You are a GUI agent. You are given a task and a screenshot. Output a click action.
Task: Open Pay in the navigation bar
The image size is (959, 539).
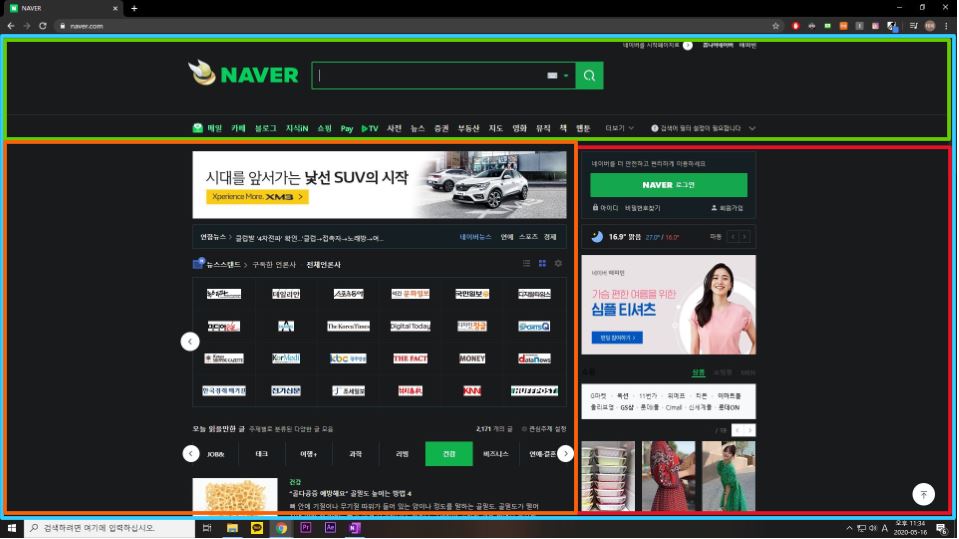[347, 128]
